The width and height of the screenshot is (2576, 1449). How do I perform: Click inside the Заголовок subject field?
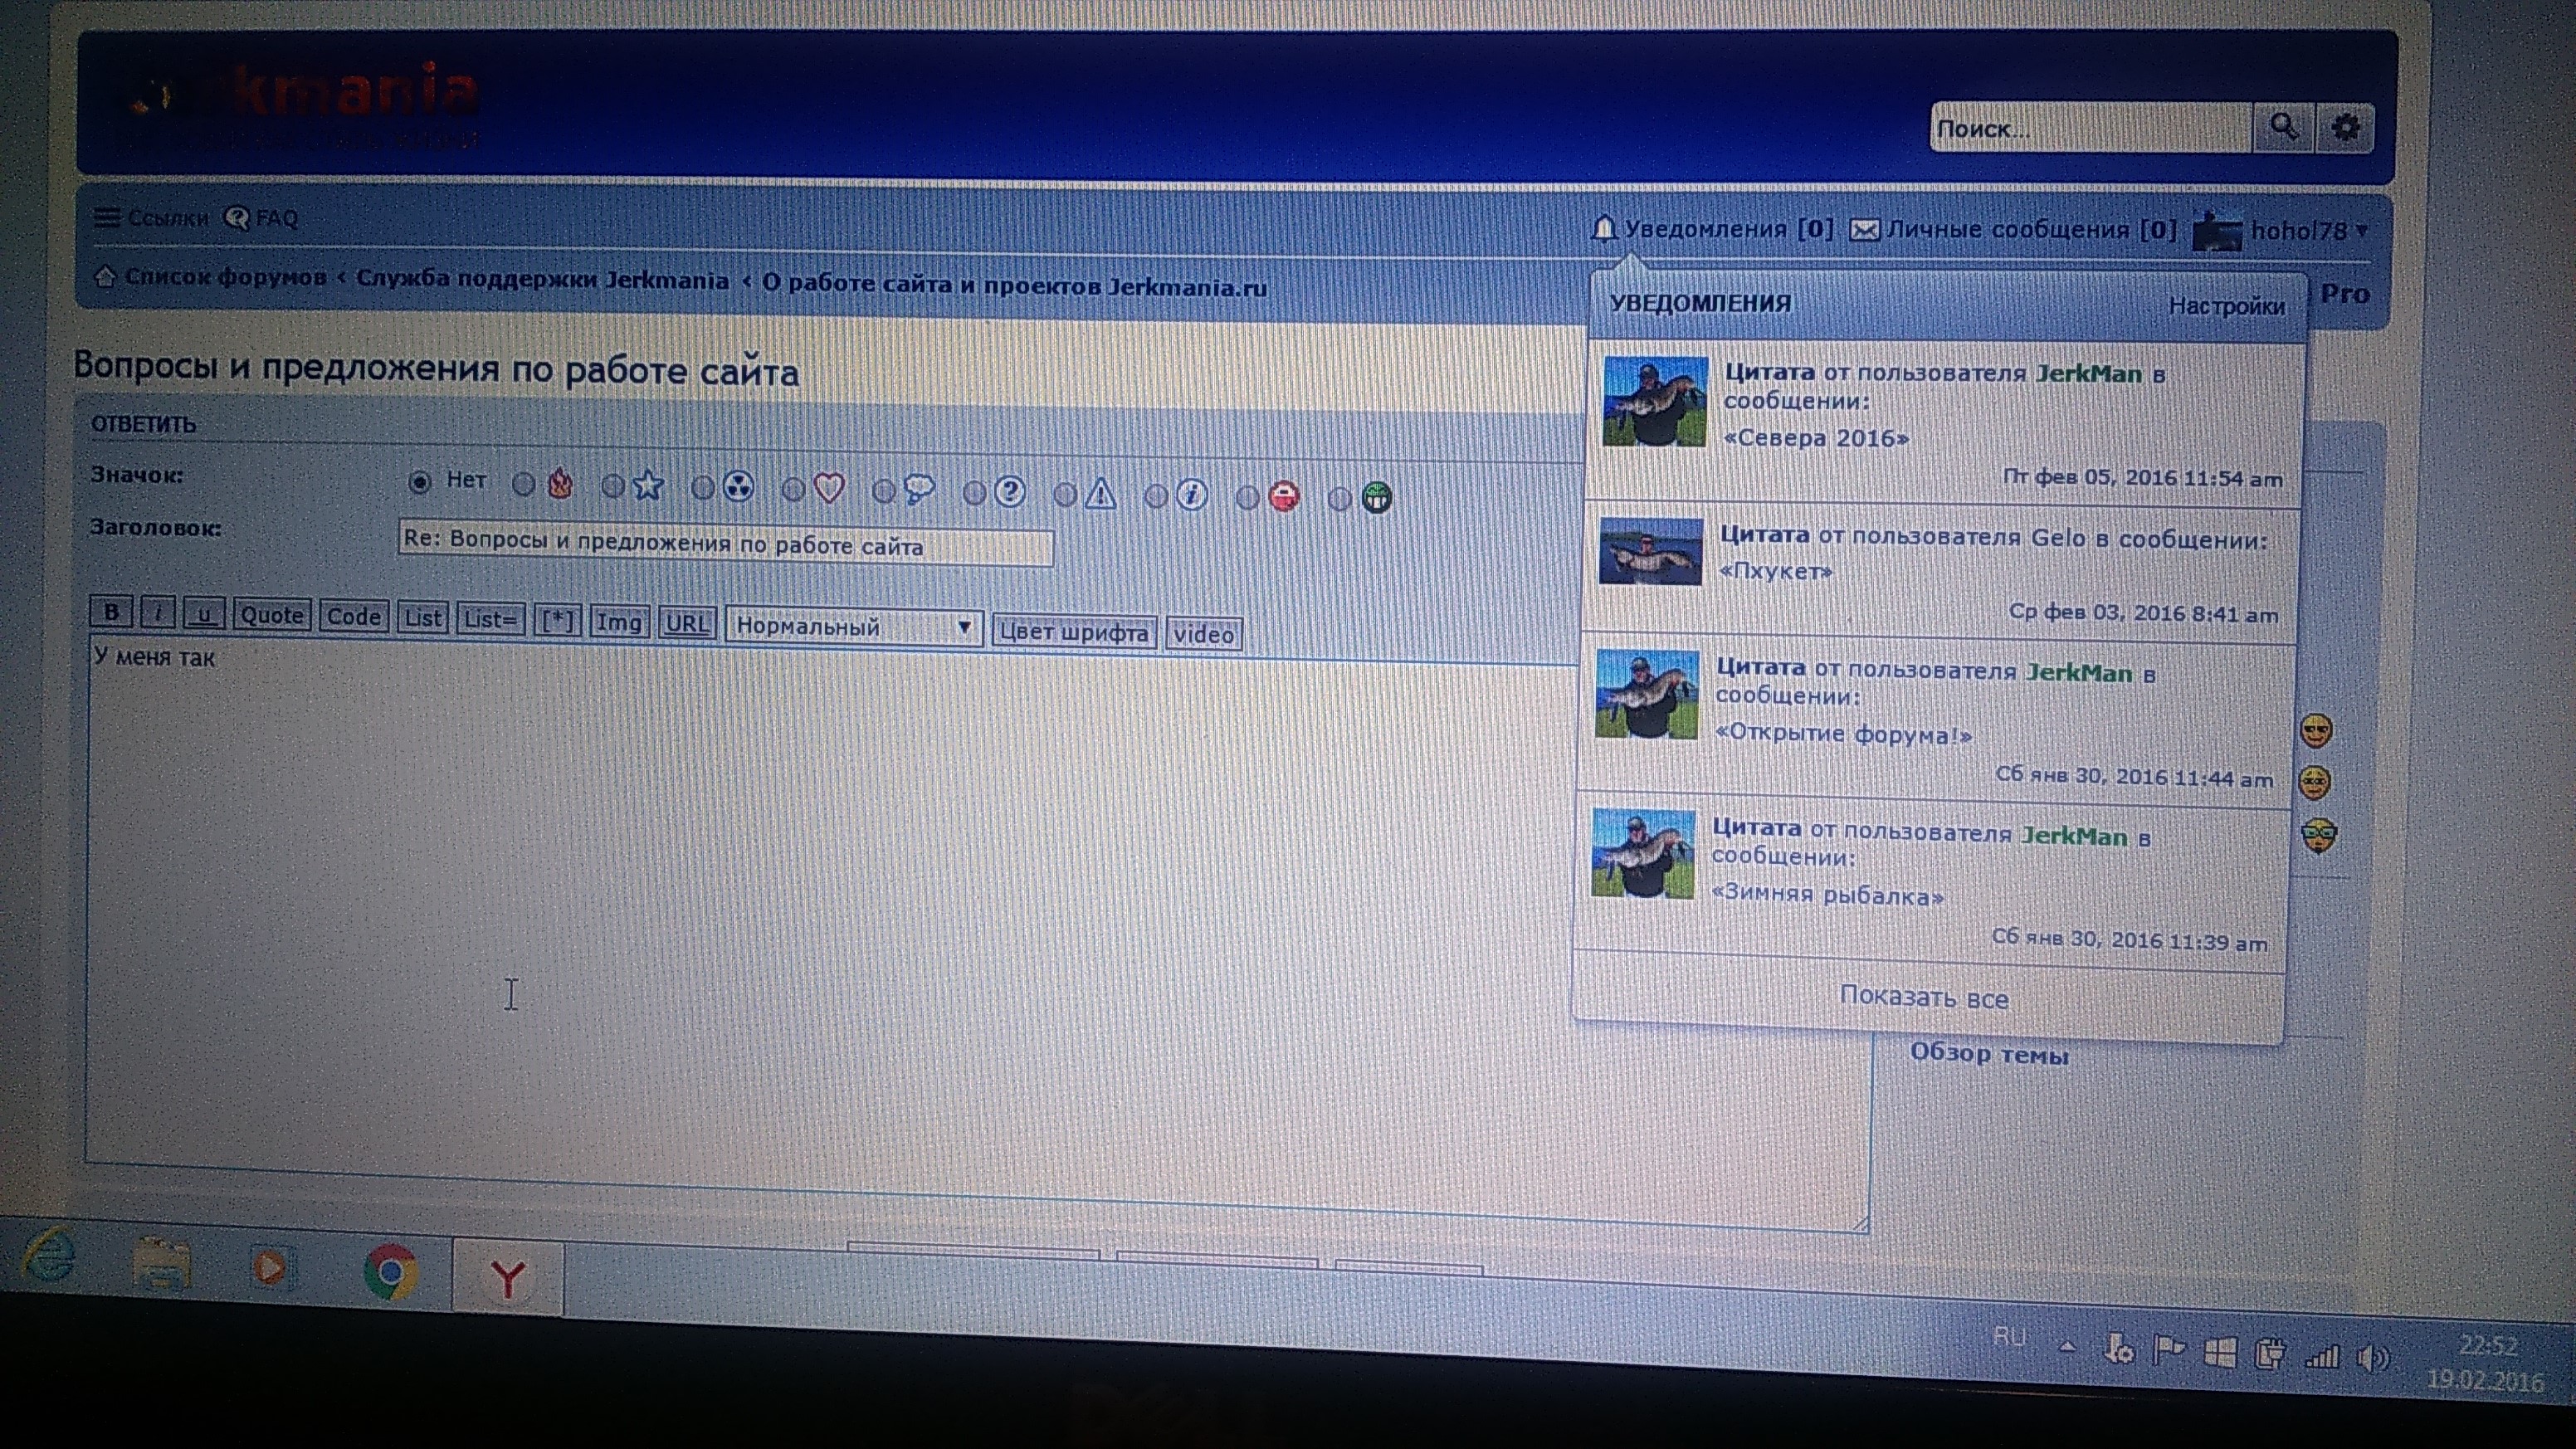click(725, 544)
